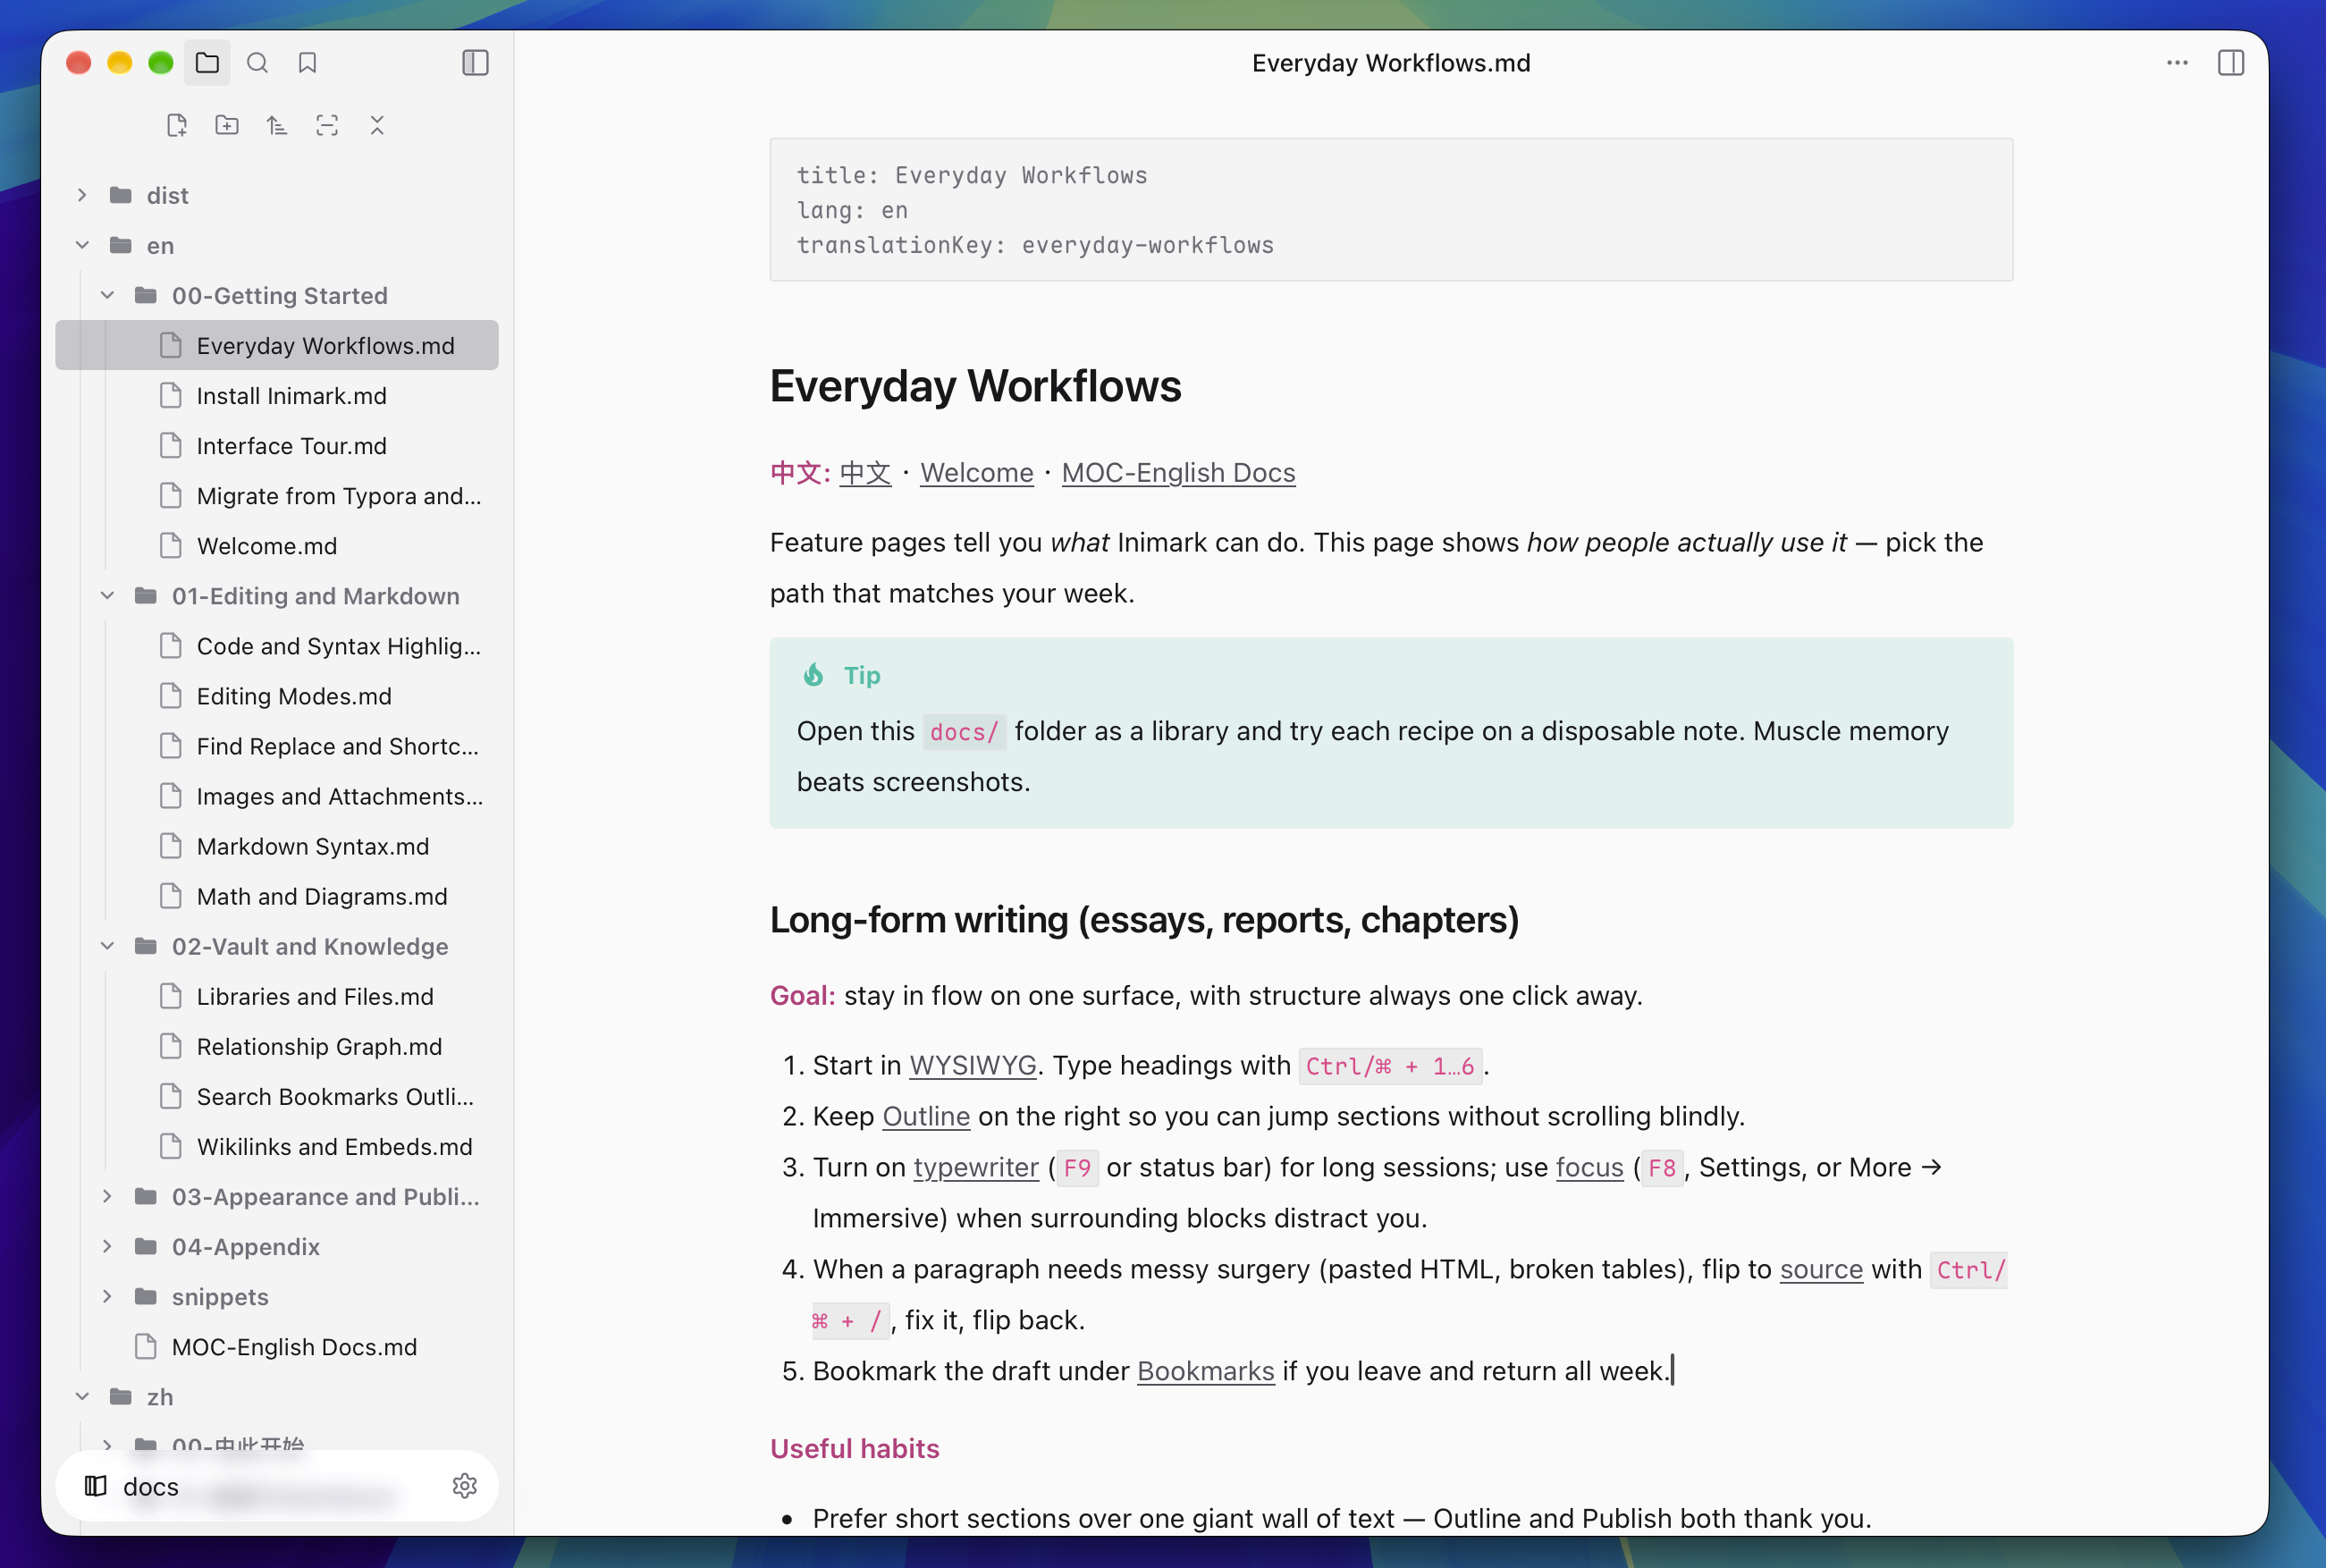Follow the MOC-English Docs link in editor
Viewport: 2326px width, 1568px height.
click(x=1178, y=473)
